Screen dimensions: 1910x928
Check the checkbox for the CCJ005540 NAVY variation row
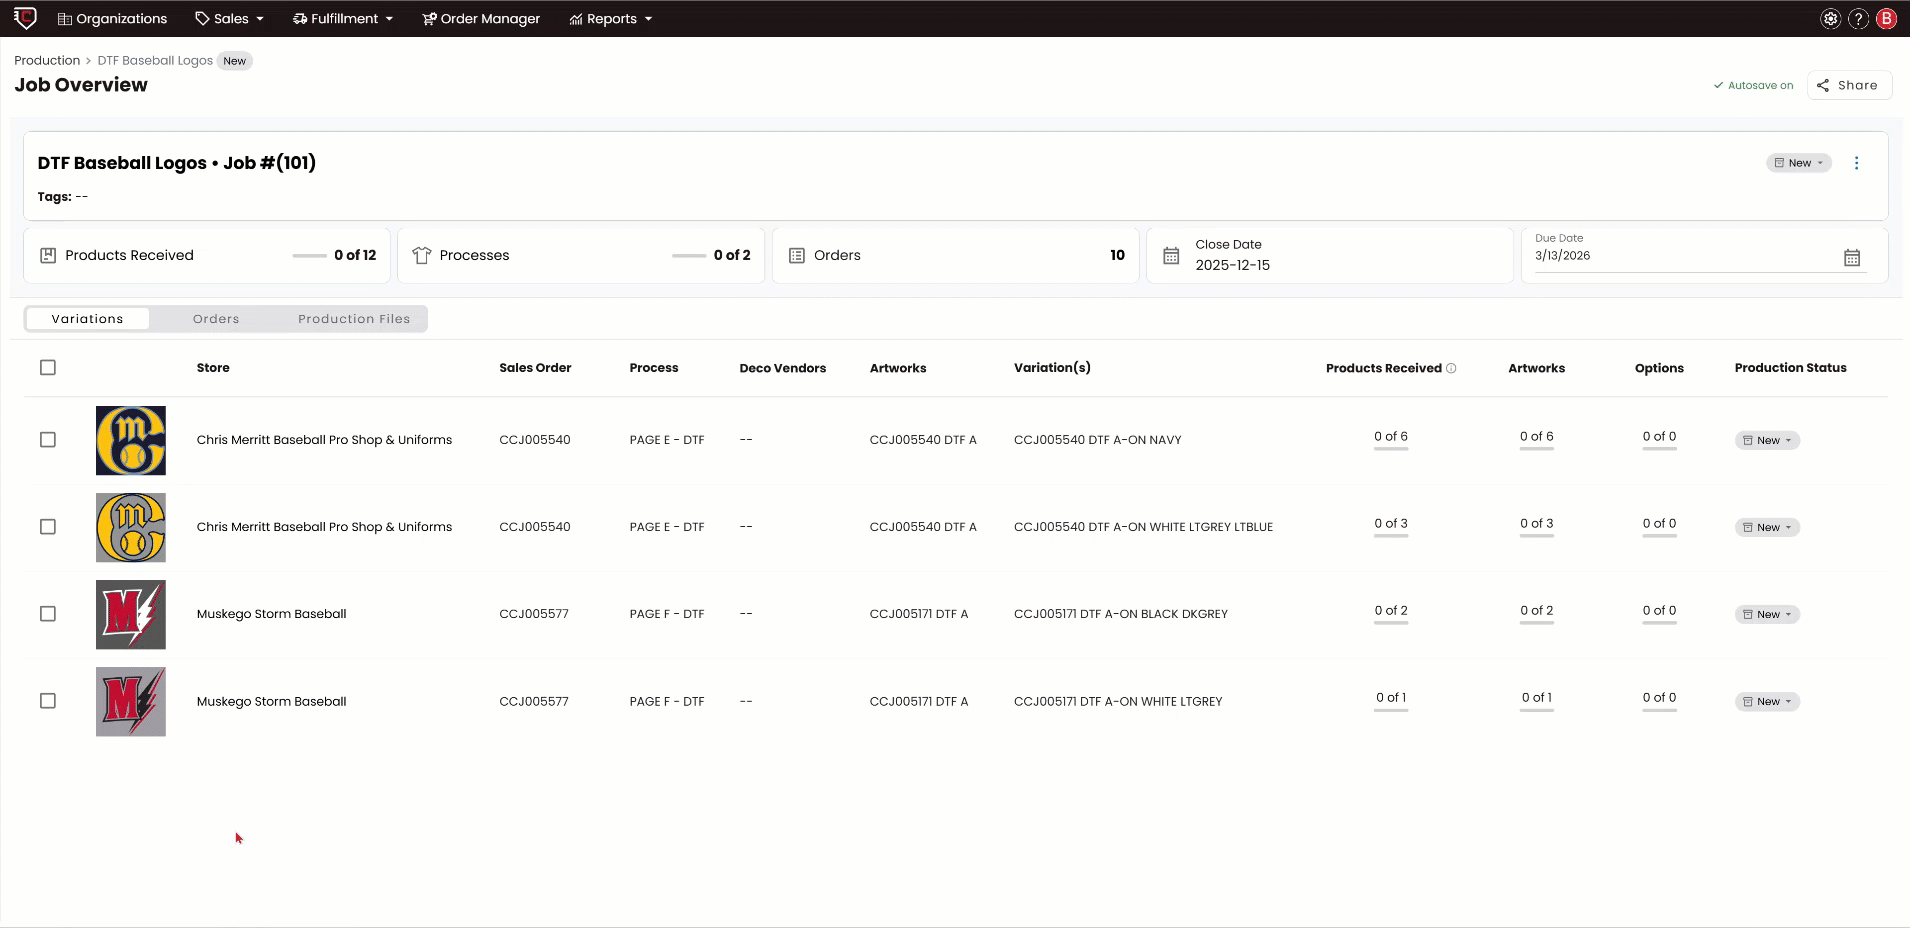click(x=47, y=440)
